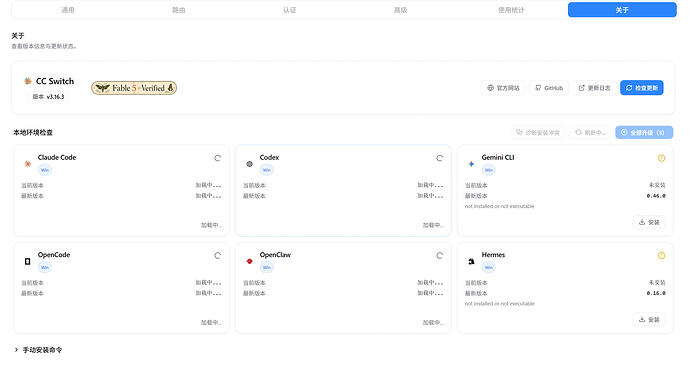Run 诊断安装冲突 diagnosis

point(538,132)
